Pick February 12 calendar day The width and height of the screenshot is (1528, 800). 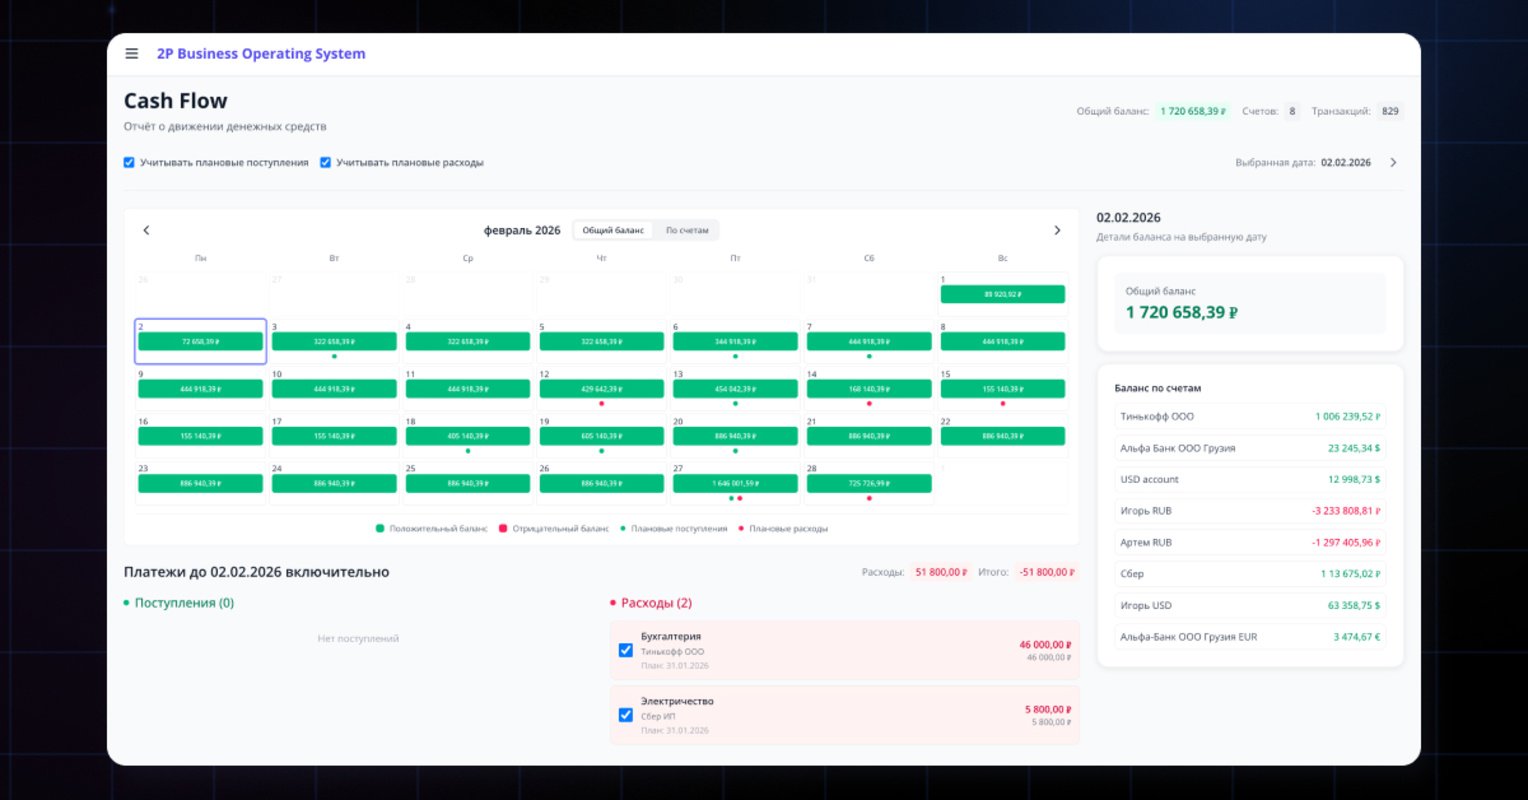[x=601, y=388]
